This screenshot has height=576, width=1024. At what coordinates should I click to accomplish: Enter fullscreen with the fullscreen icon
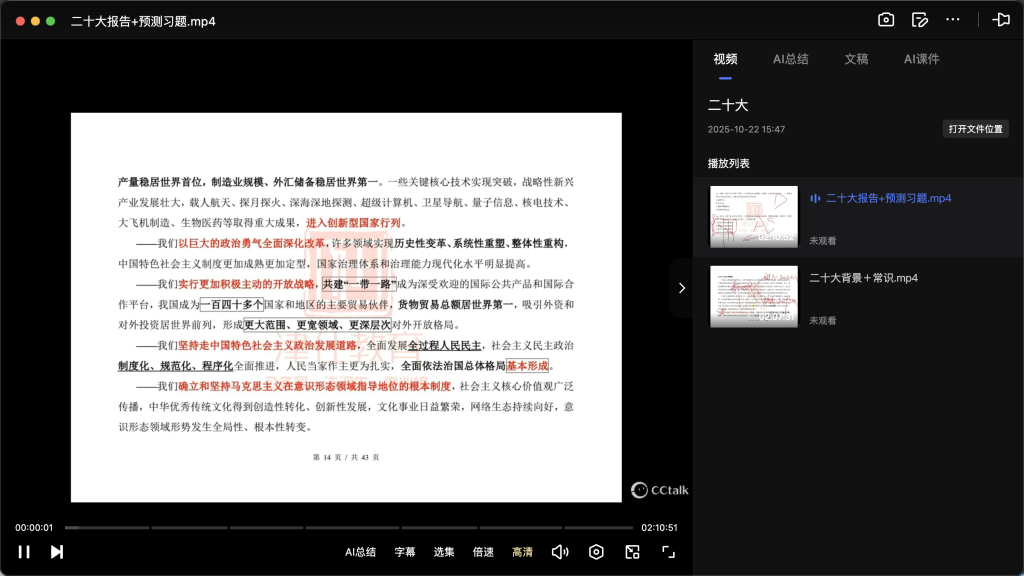668,551
